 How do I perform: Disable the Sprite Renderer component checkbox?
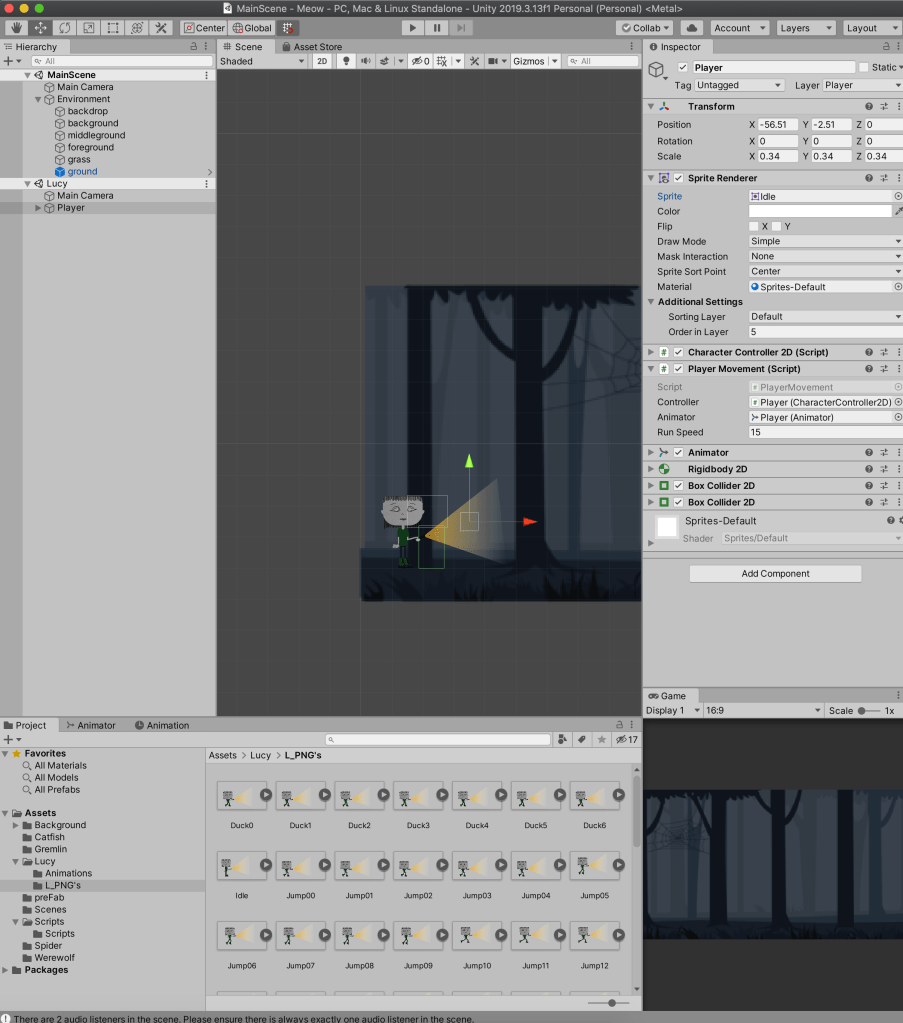tap(678, 178)
